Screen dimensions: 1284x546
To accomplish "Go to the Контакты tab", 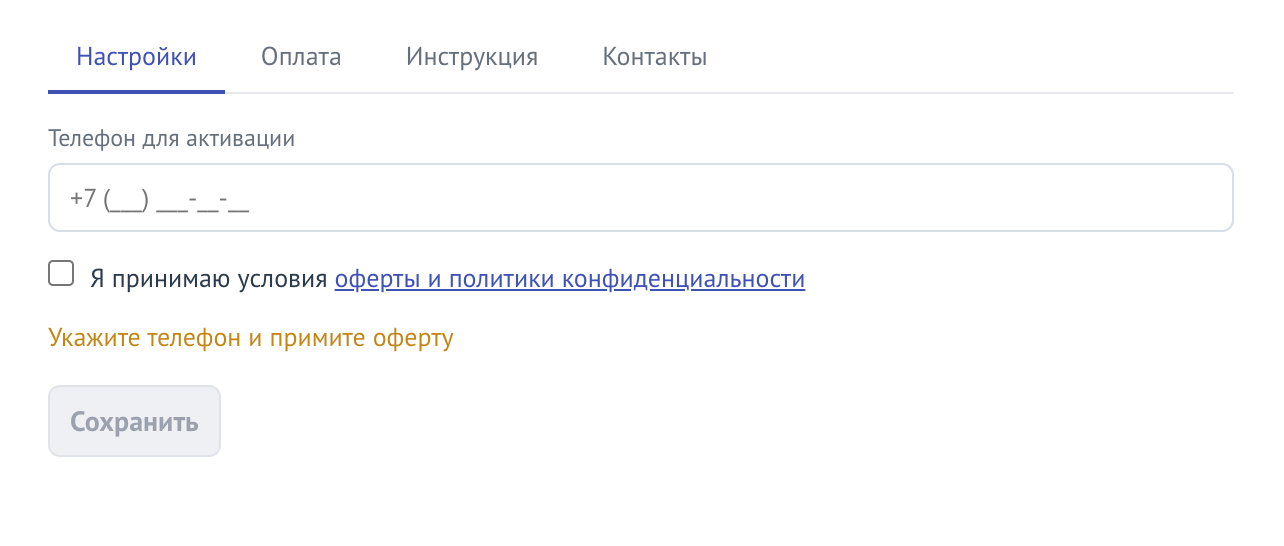I will (655, 57).
